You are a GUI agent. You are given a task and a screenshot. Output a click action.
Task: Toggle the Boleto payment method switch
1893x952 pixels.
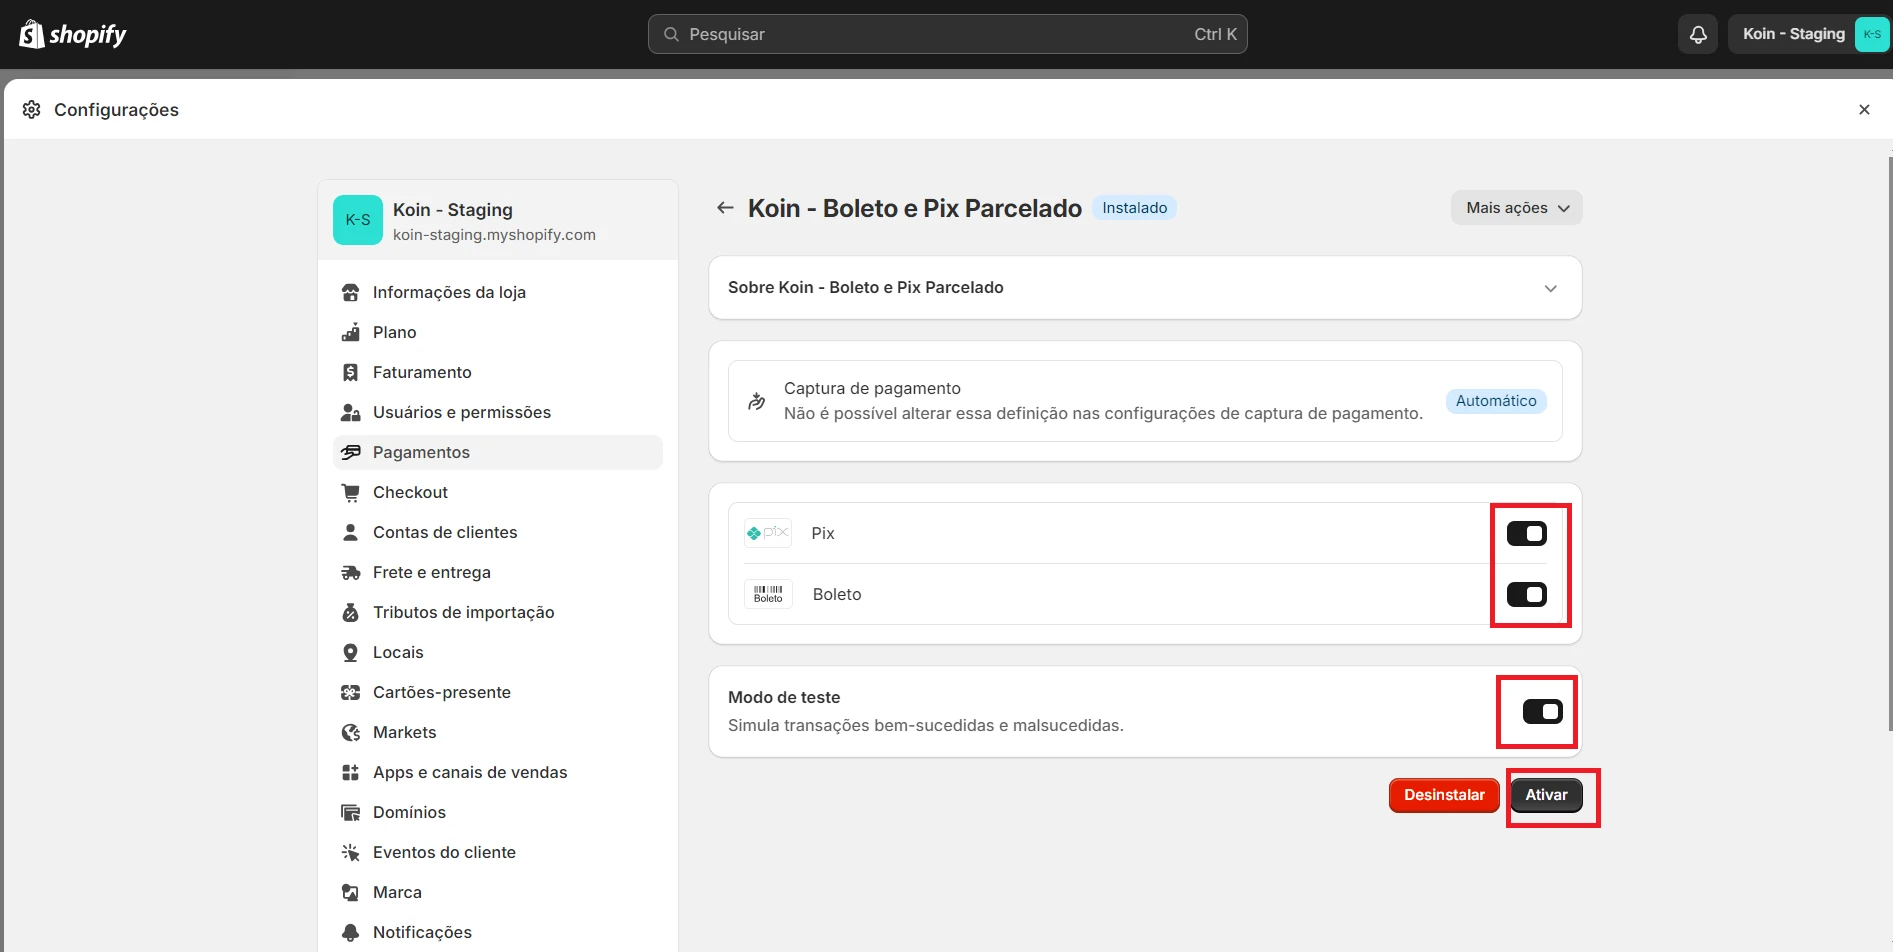[x=1526, y=594]
